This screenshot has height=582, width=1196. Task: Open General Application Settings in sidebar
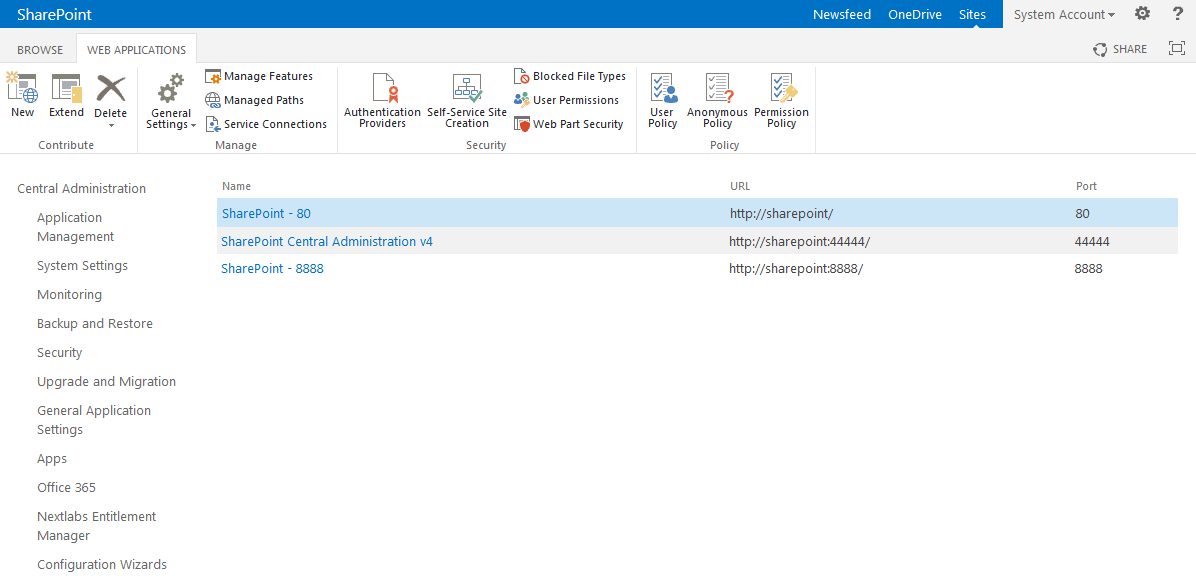(94, 420)
